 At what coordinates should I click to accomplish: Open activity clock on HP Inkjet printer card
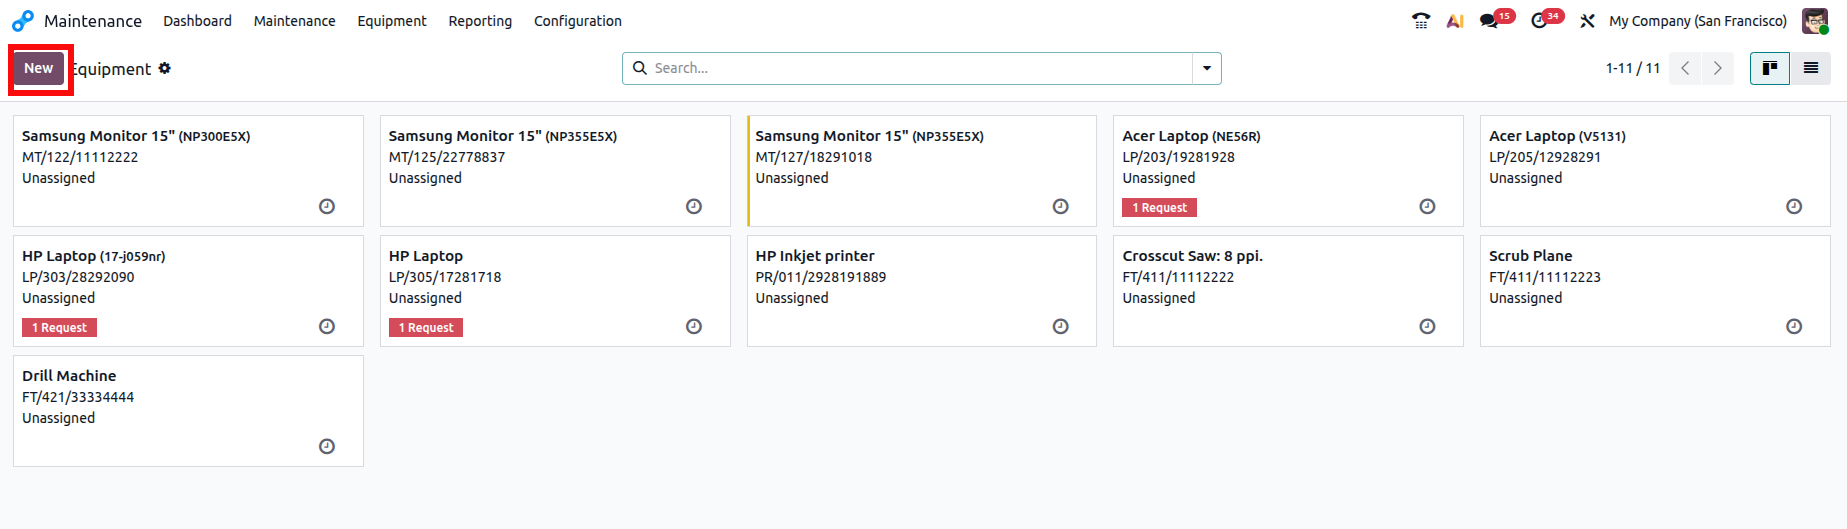point(1061,326)
